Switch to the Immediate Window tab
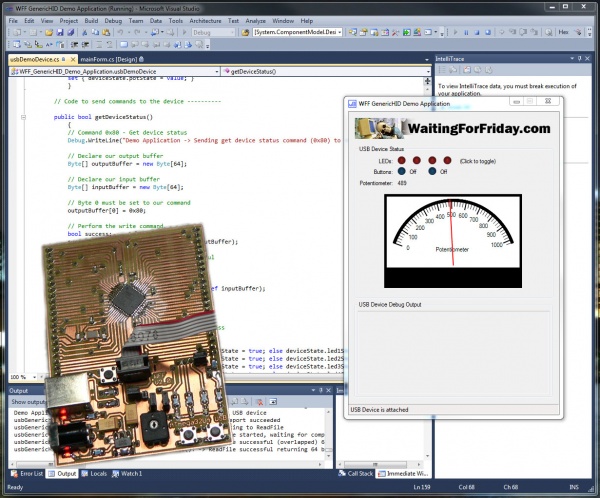 coord(403,474)
